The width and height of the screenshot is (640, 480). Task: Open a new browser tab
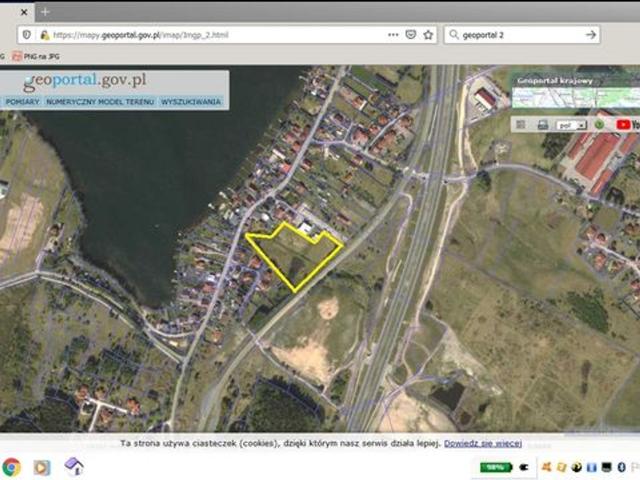[x=45, y=11]
